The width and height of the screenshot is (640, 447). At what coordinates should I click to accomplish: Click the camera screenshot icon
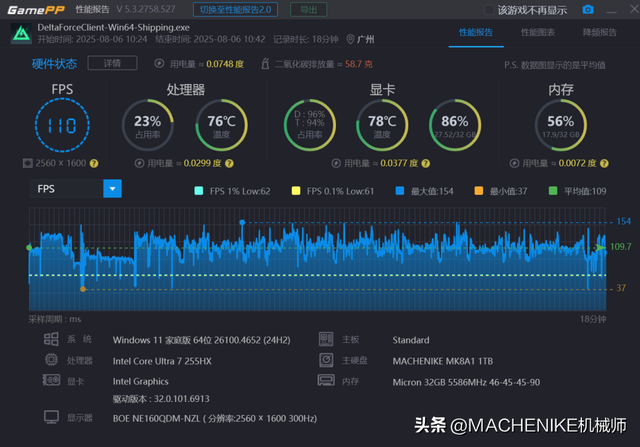(x=588, y=9)
